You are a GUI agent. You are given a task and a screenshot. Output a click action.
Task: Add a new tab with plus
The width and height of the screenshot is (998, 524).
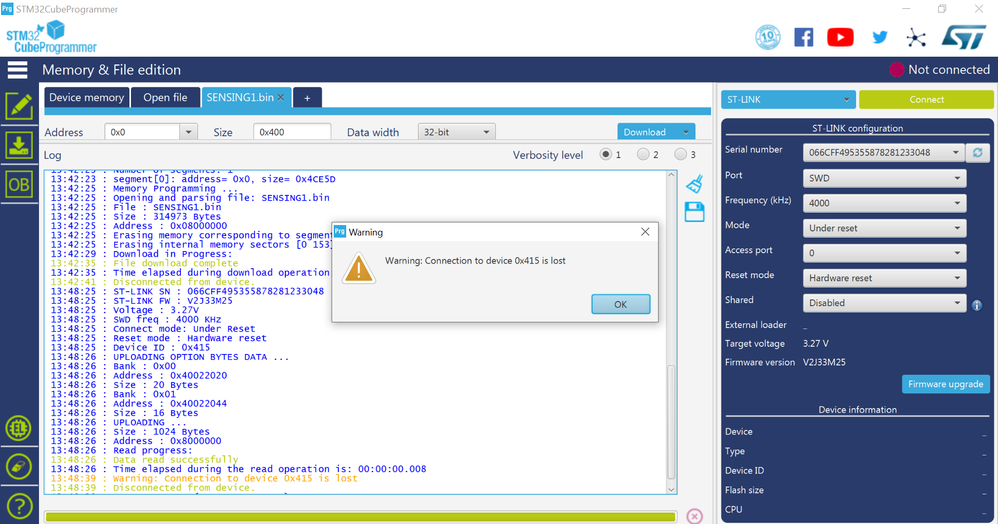(x=307, y=98)
